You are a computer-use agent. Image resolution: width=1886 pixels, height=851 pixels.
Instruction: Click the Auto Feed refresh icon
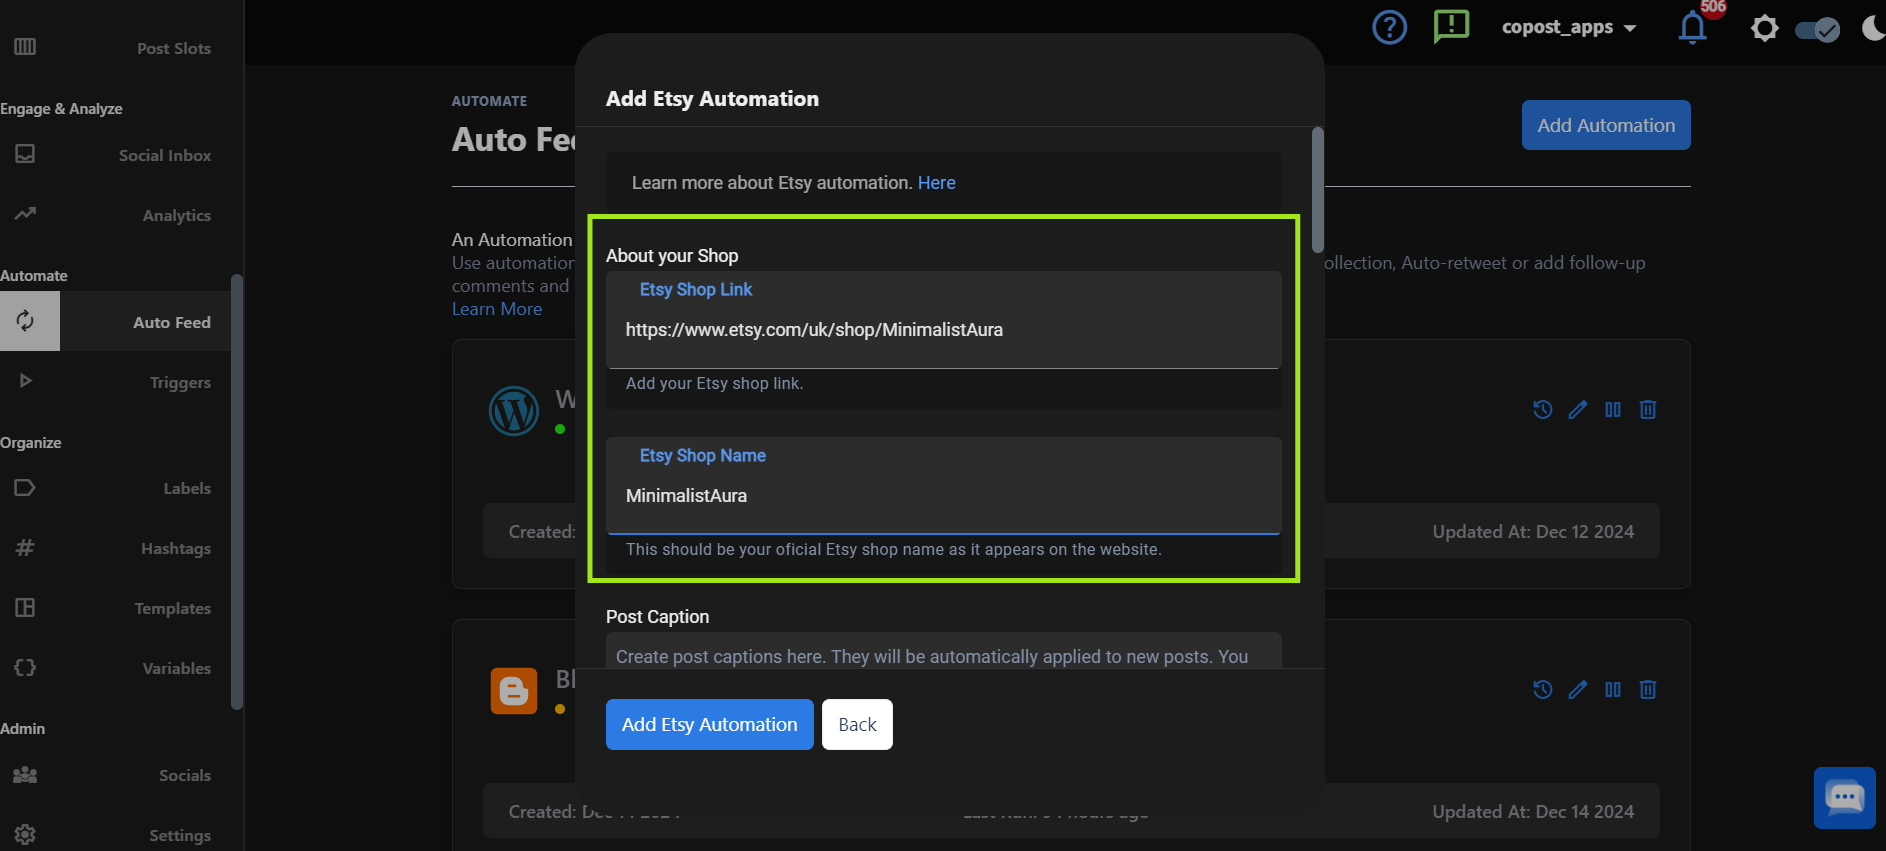(25, 321)
